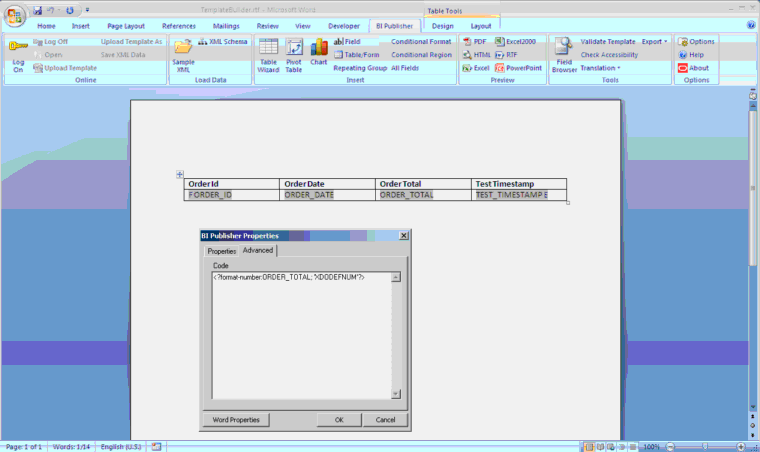Click the Redo icon in quick access toolbar
760x452 pixels.
(x=70, y=10)
